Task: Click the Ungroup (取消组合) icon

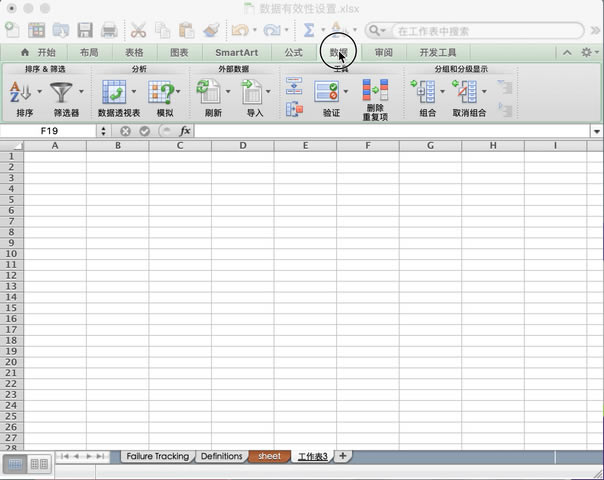Action: pos(465,93)
